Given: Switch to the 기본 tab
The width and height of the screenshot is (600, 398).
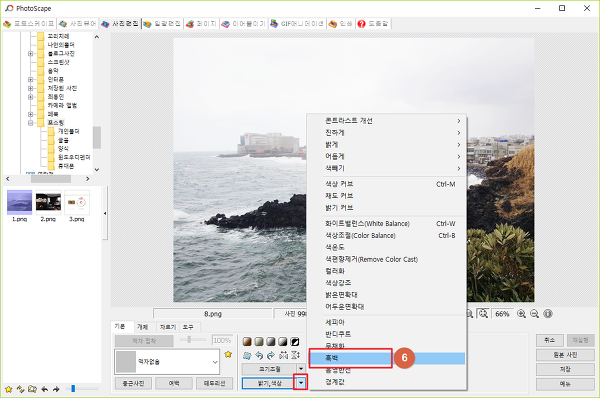Looking at the screenshot, I should coord(121,326).
